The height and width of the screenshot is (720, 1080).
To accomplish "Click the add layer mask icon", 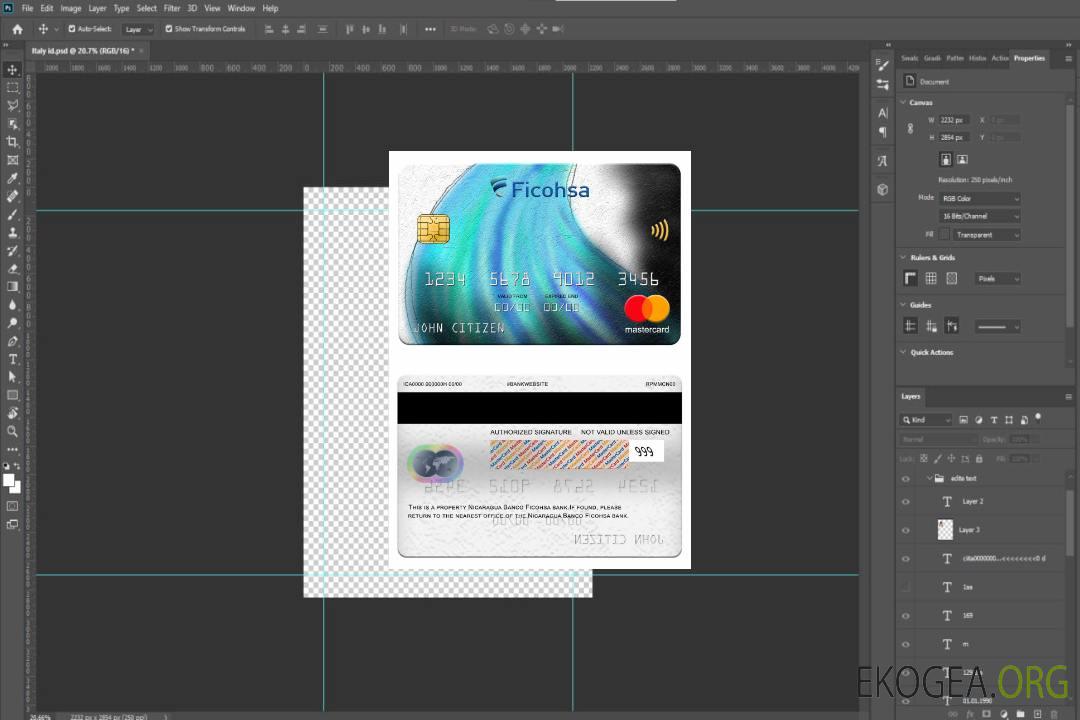I will [x=986, y=714].
